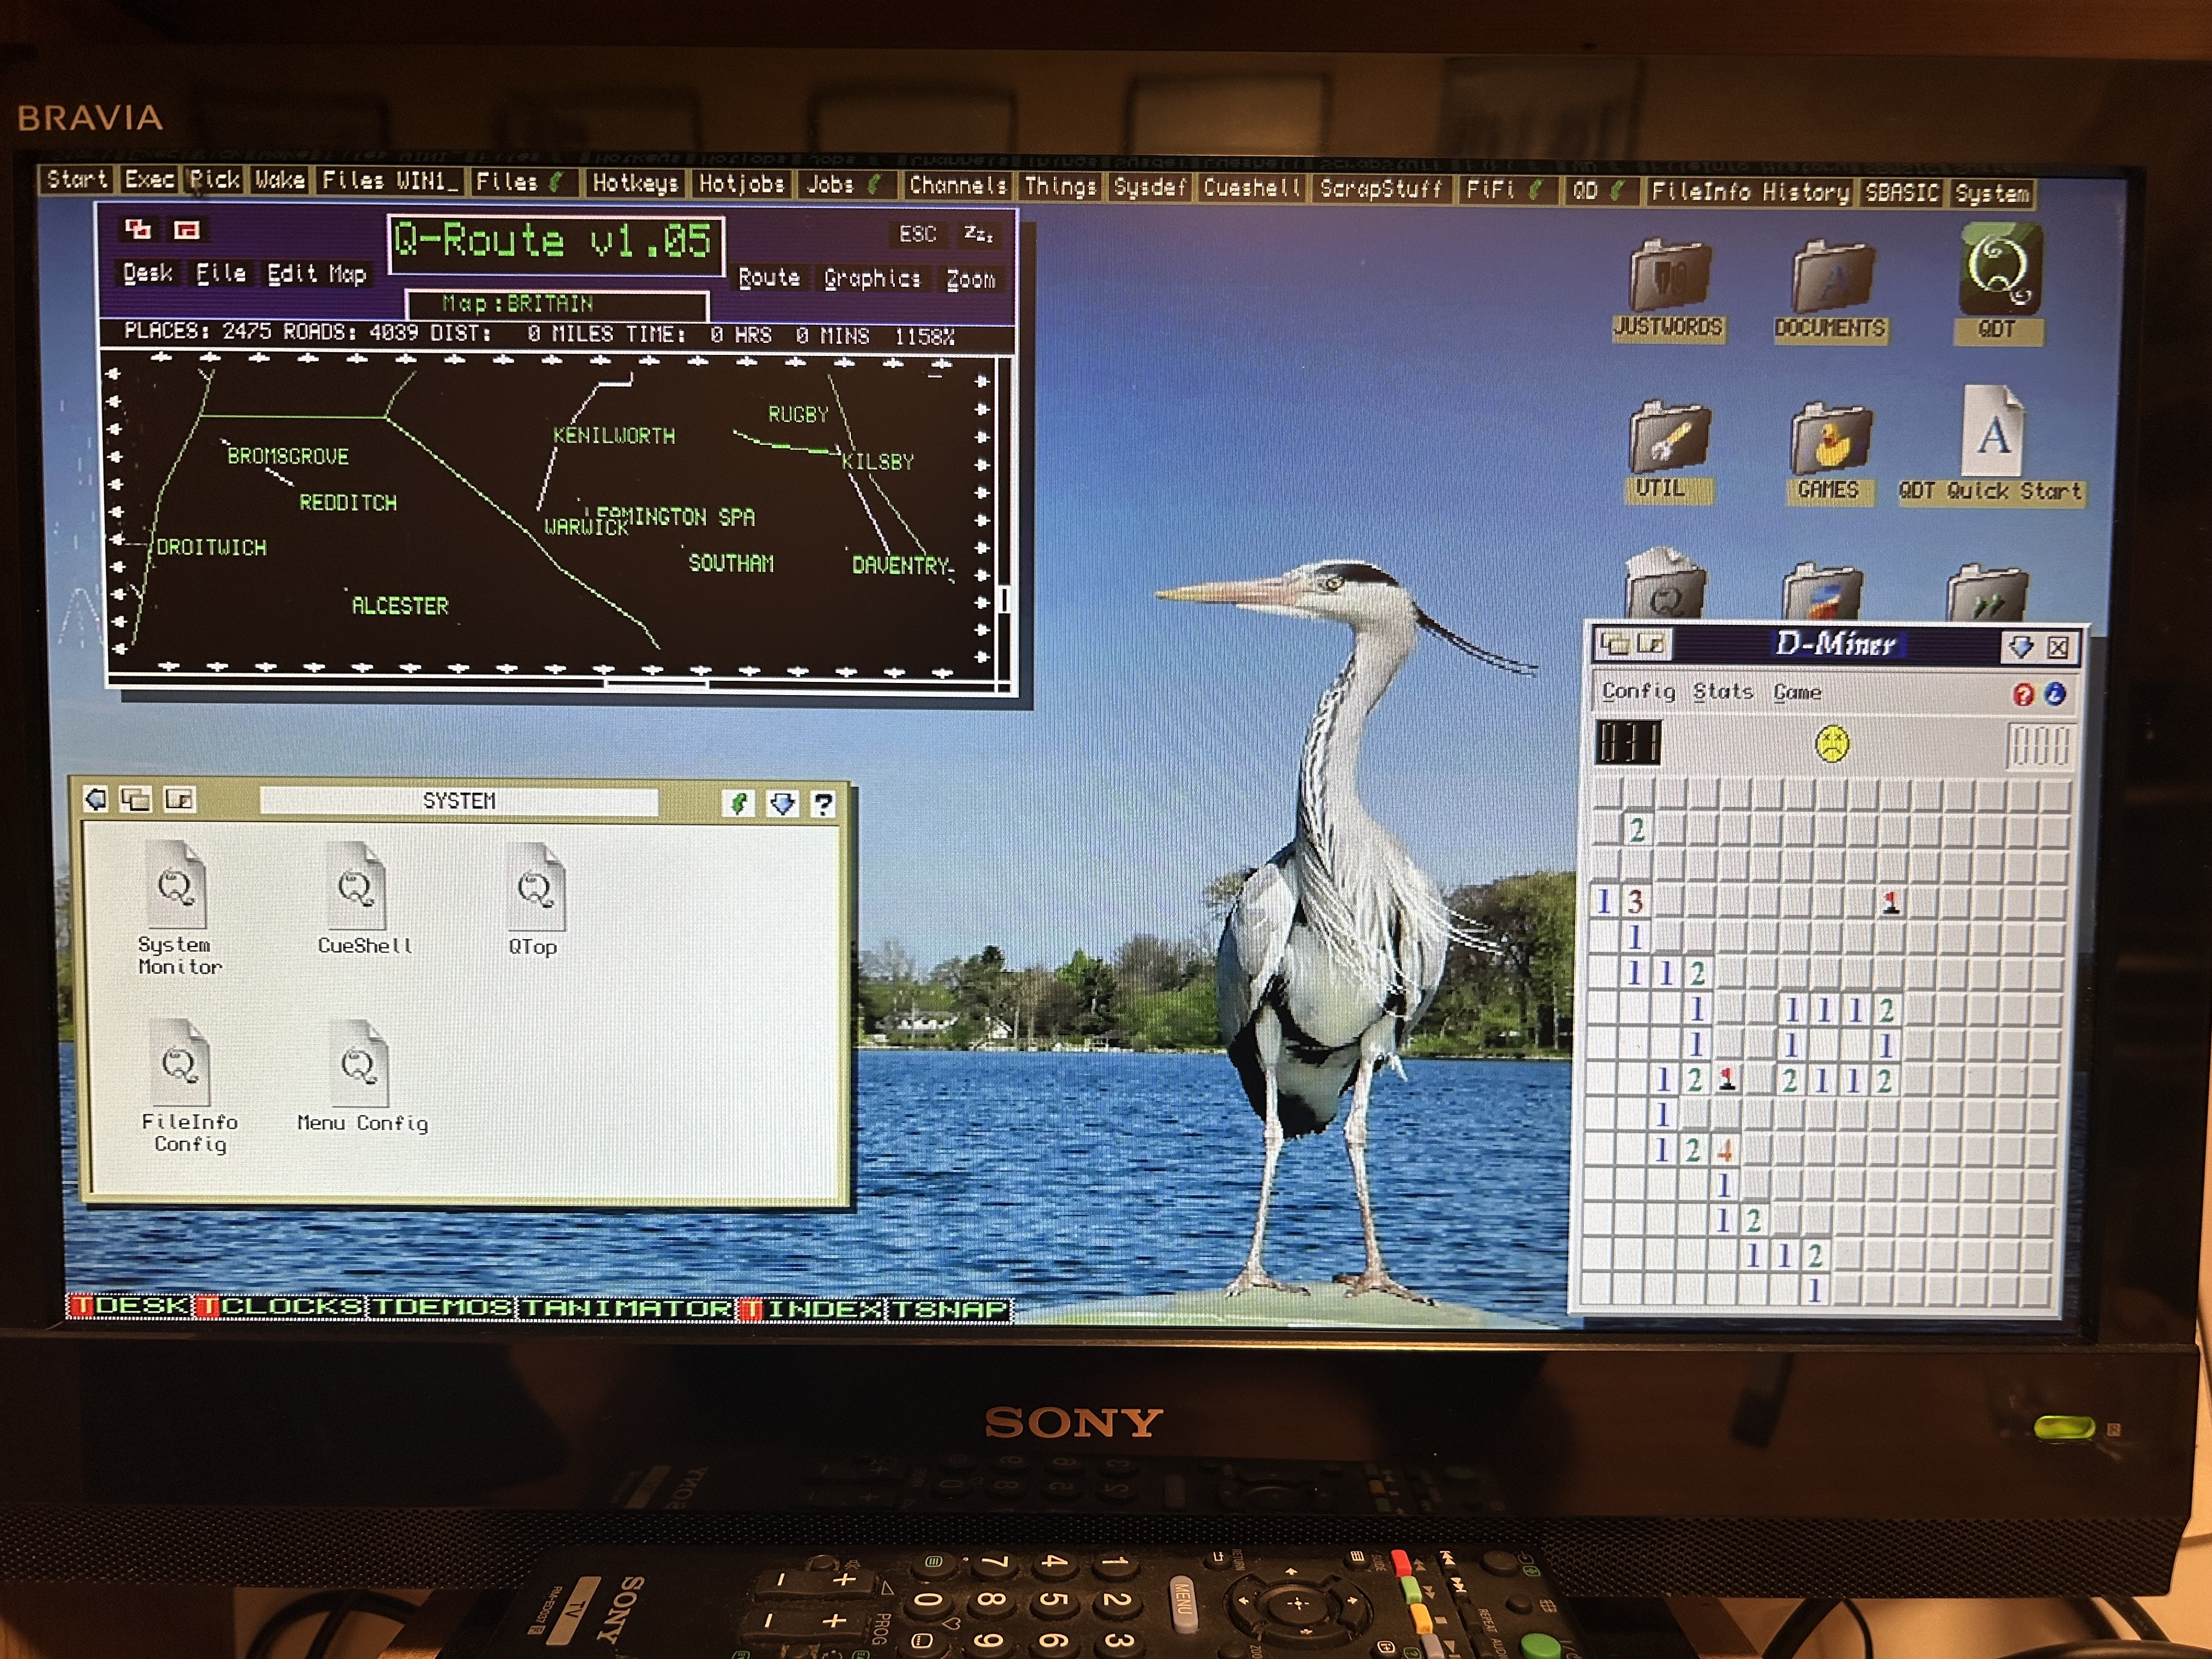2212x1659 pixels.
Task: Click the Hotjobs button on top bar
Action: click(x=741, y=184)
